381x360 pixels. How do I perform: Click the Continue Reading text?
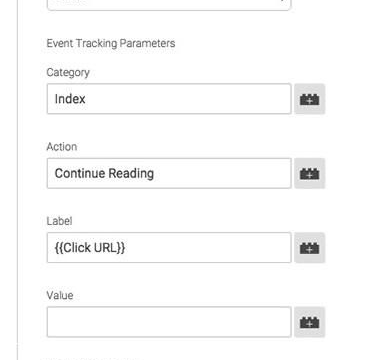pos(104,173)
